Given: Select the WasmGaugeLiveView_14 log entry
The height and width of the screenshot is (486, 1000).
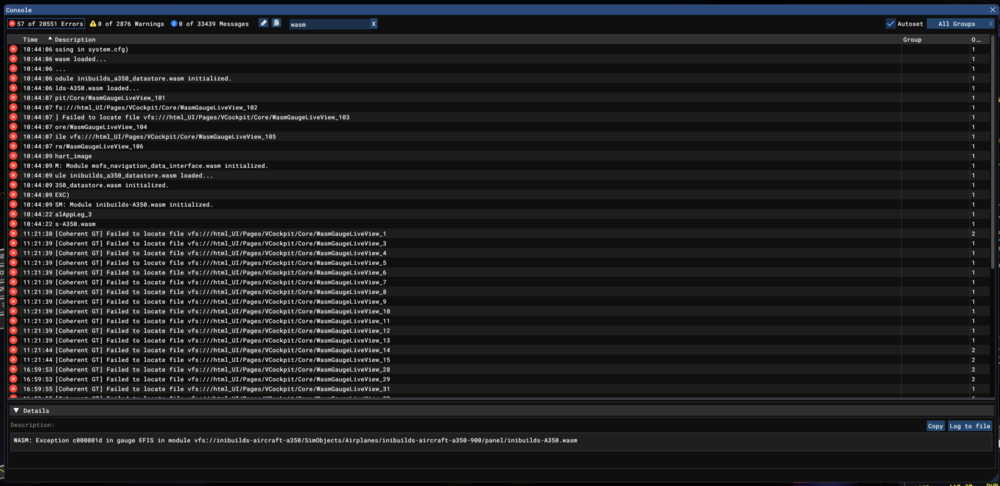Looking at the screenshot, I should click(x=497, y=351).
